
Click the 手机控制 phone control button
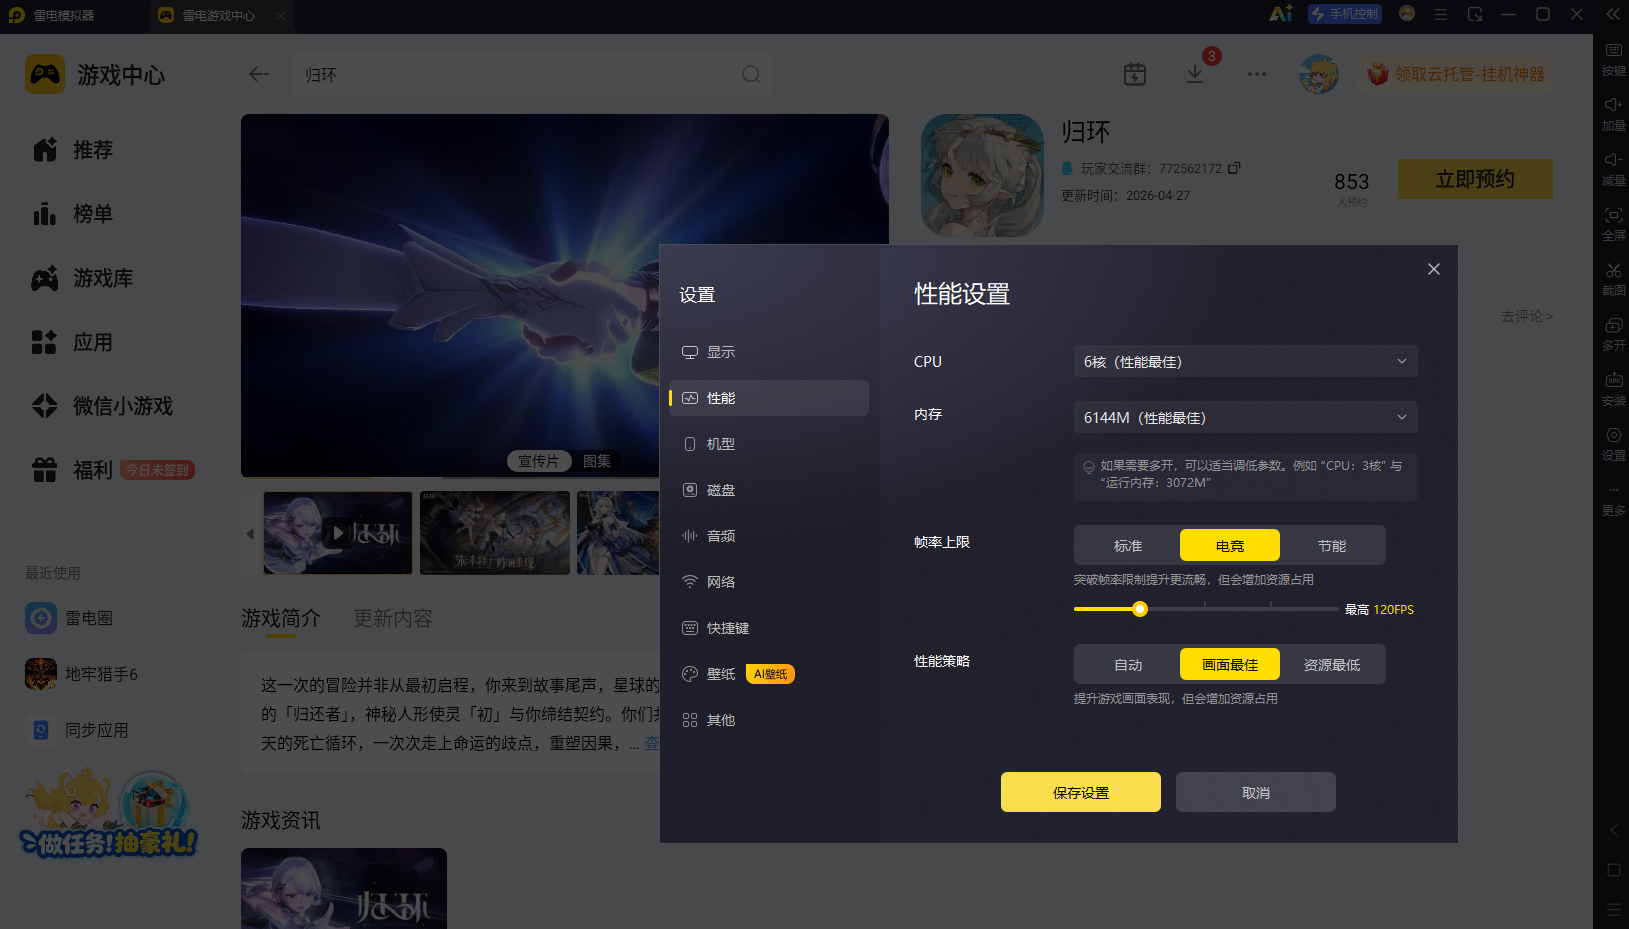point(1346,14)
